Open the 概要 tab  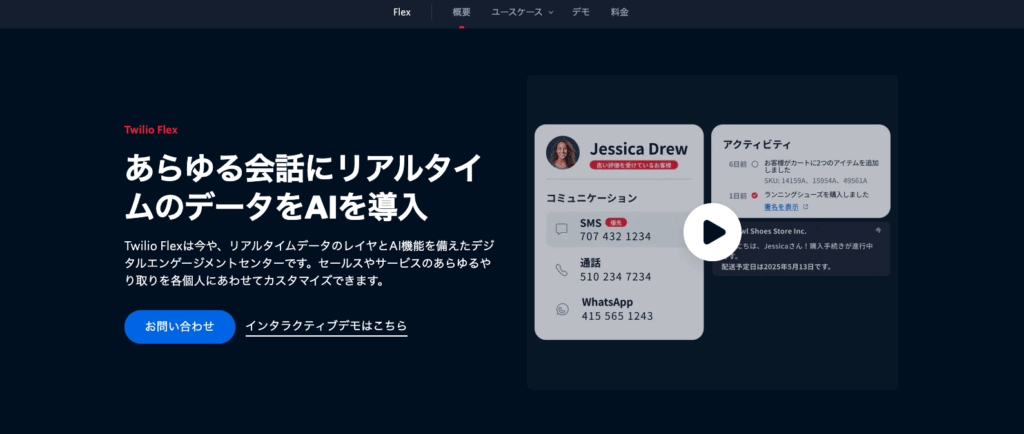point(461,12)
